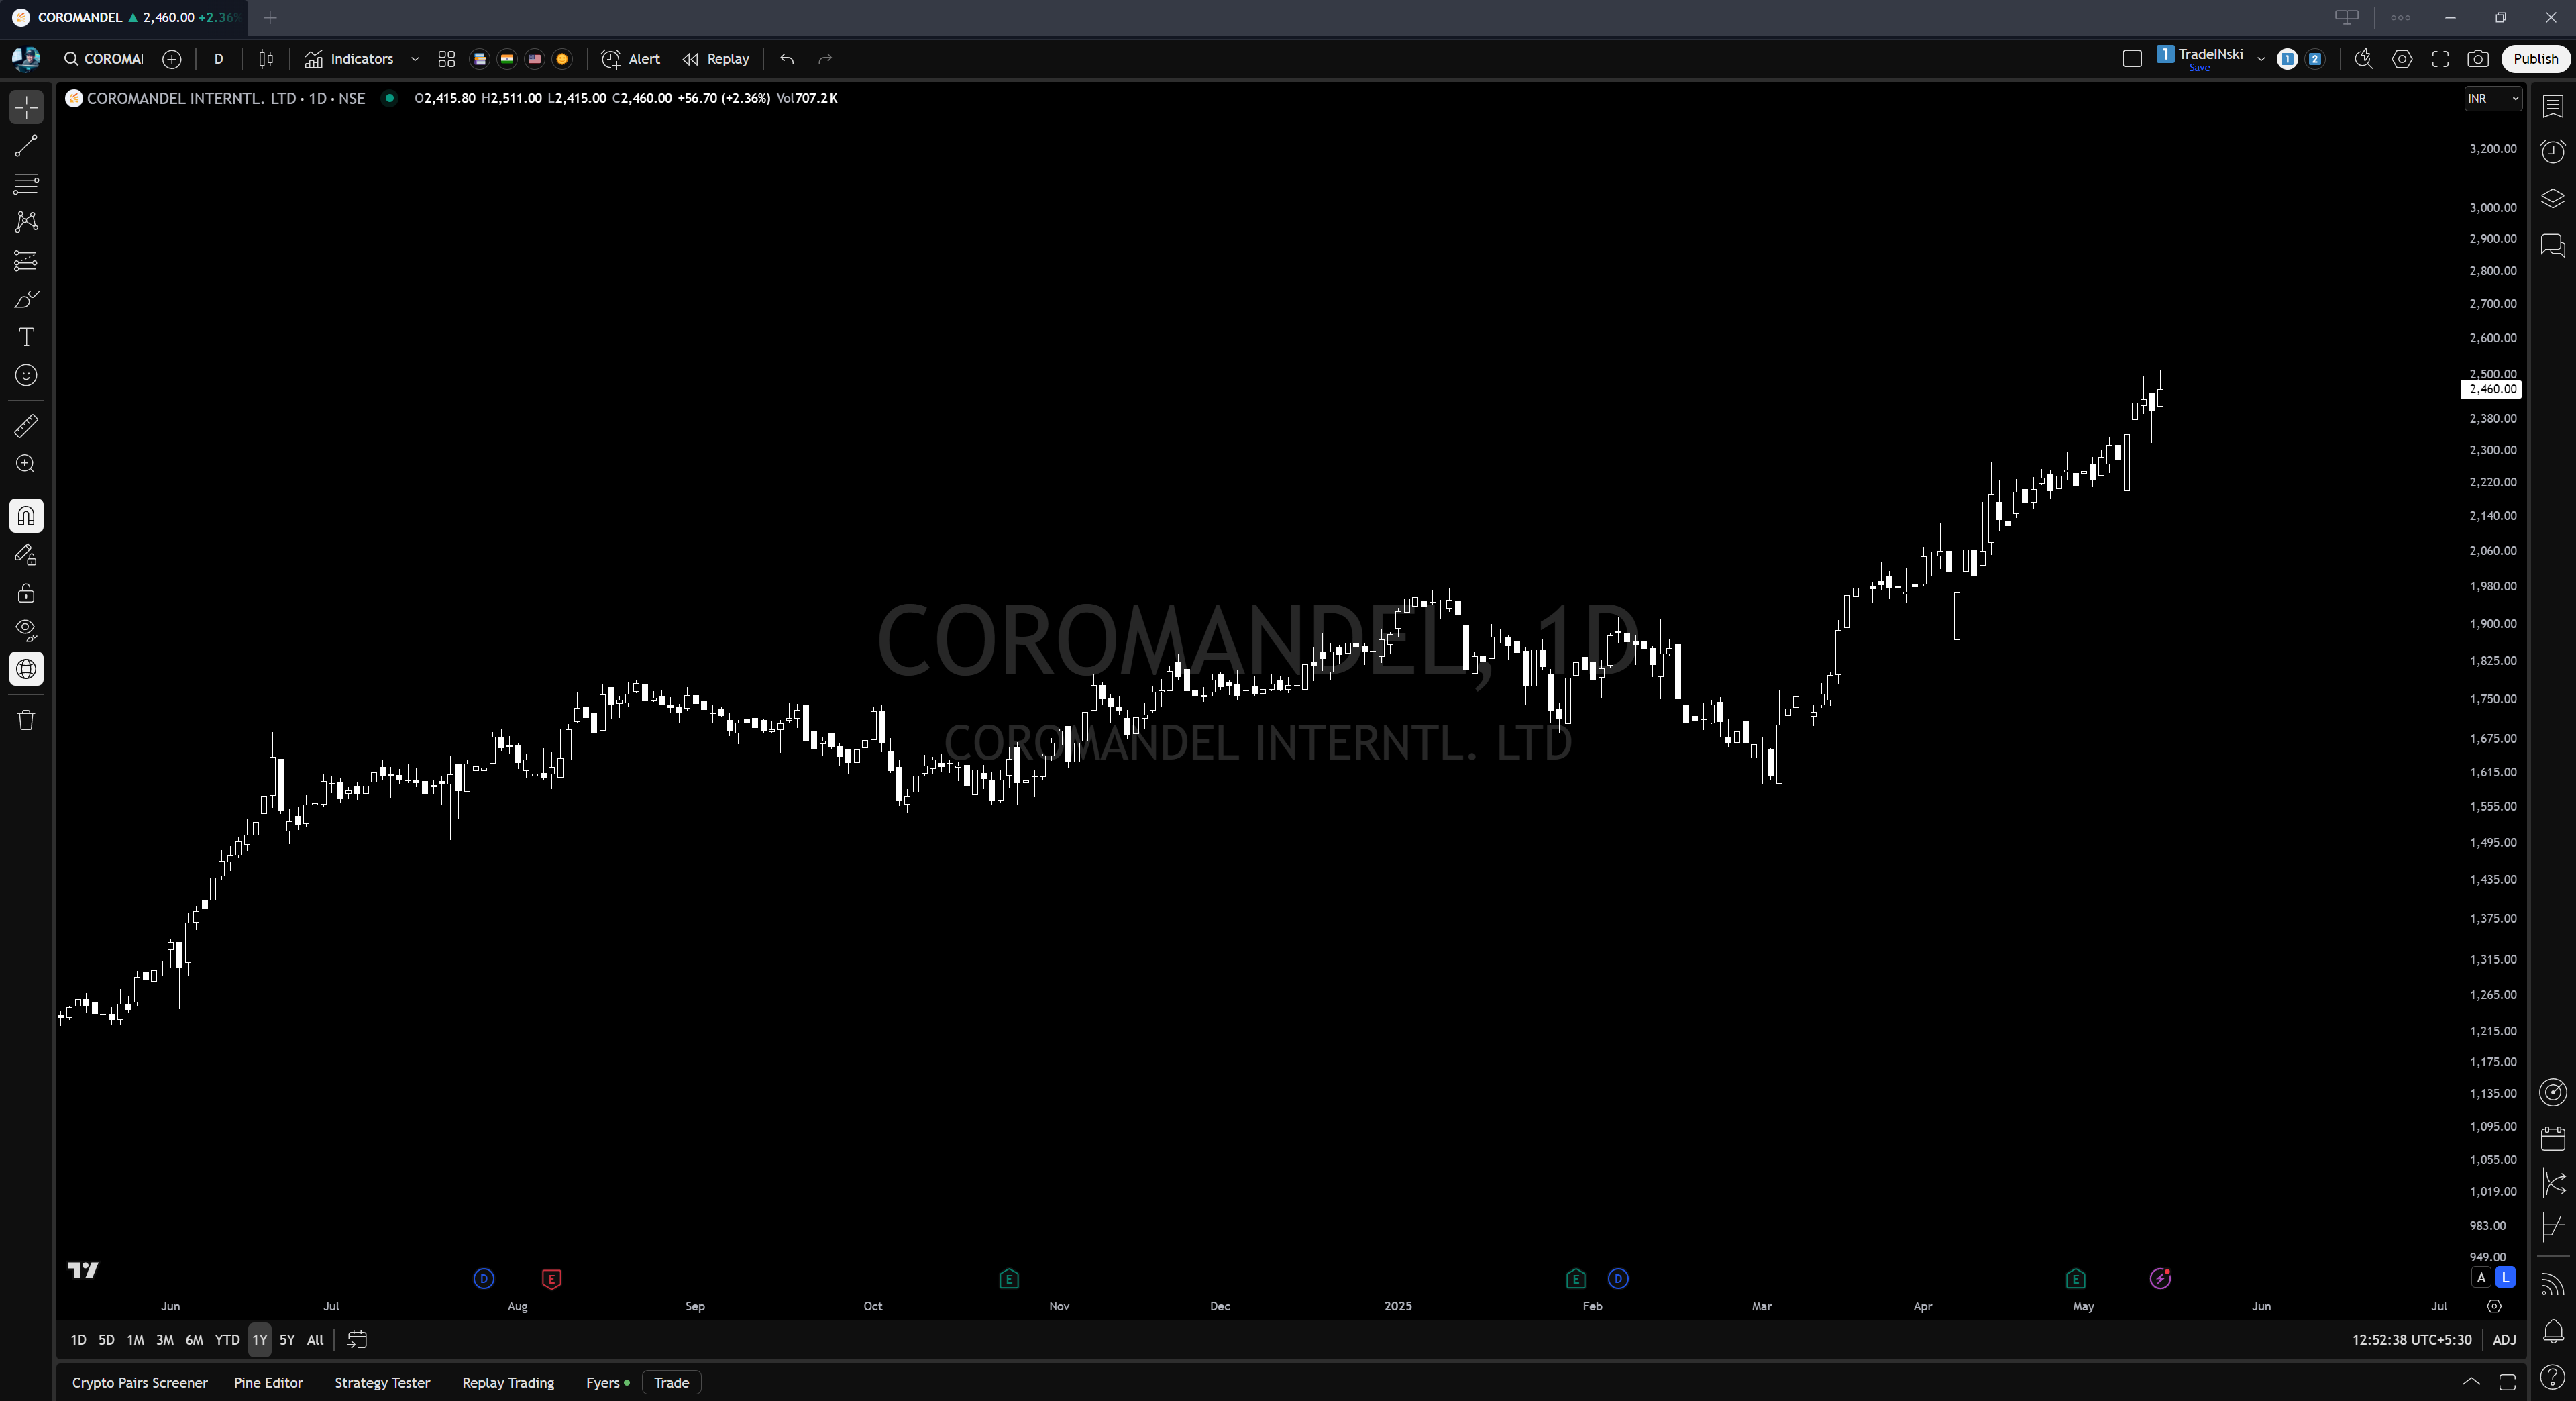Open the watchlist panel icon
Viewport: 2576px width, 1401px height.
[x=2553, y=106]
